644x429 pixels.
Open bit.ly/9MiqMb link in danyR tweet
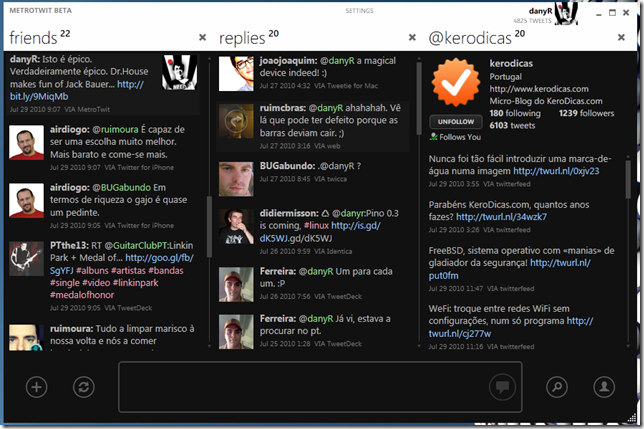coord(39,97)
